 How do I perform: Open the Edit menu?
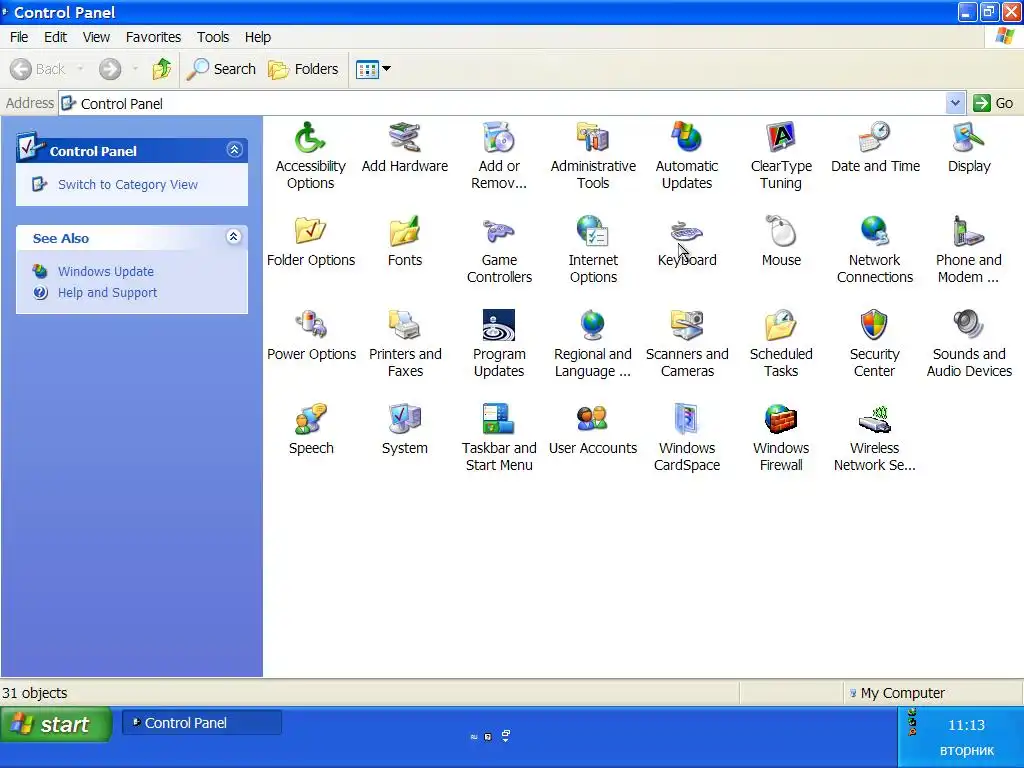tap(56, 37)
